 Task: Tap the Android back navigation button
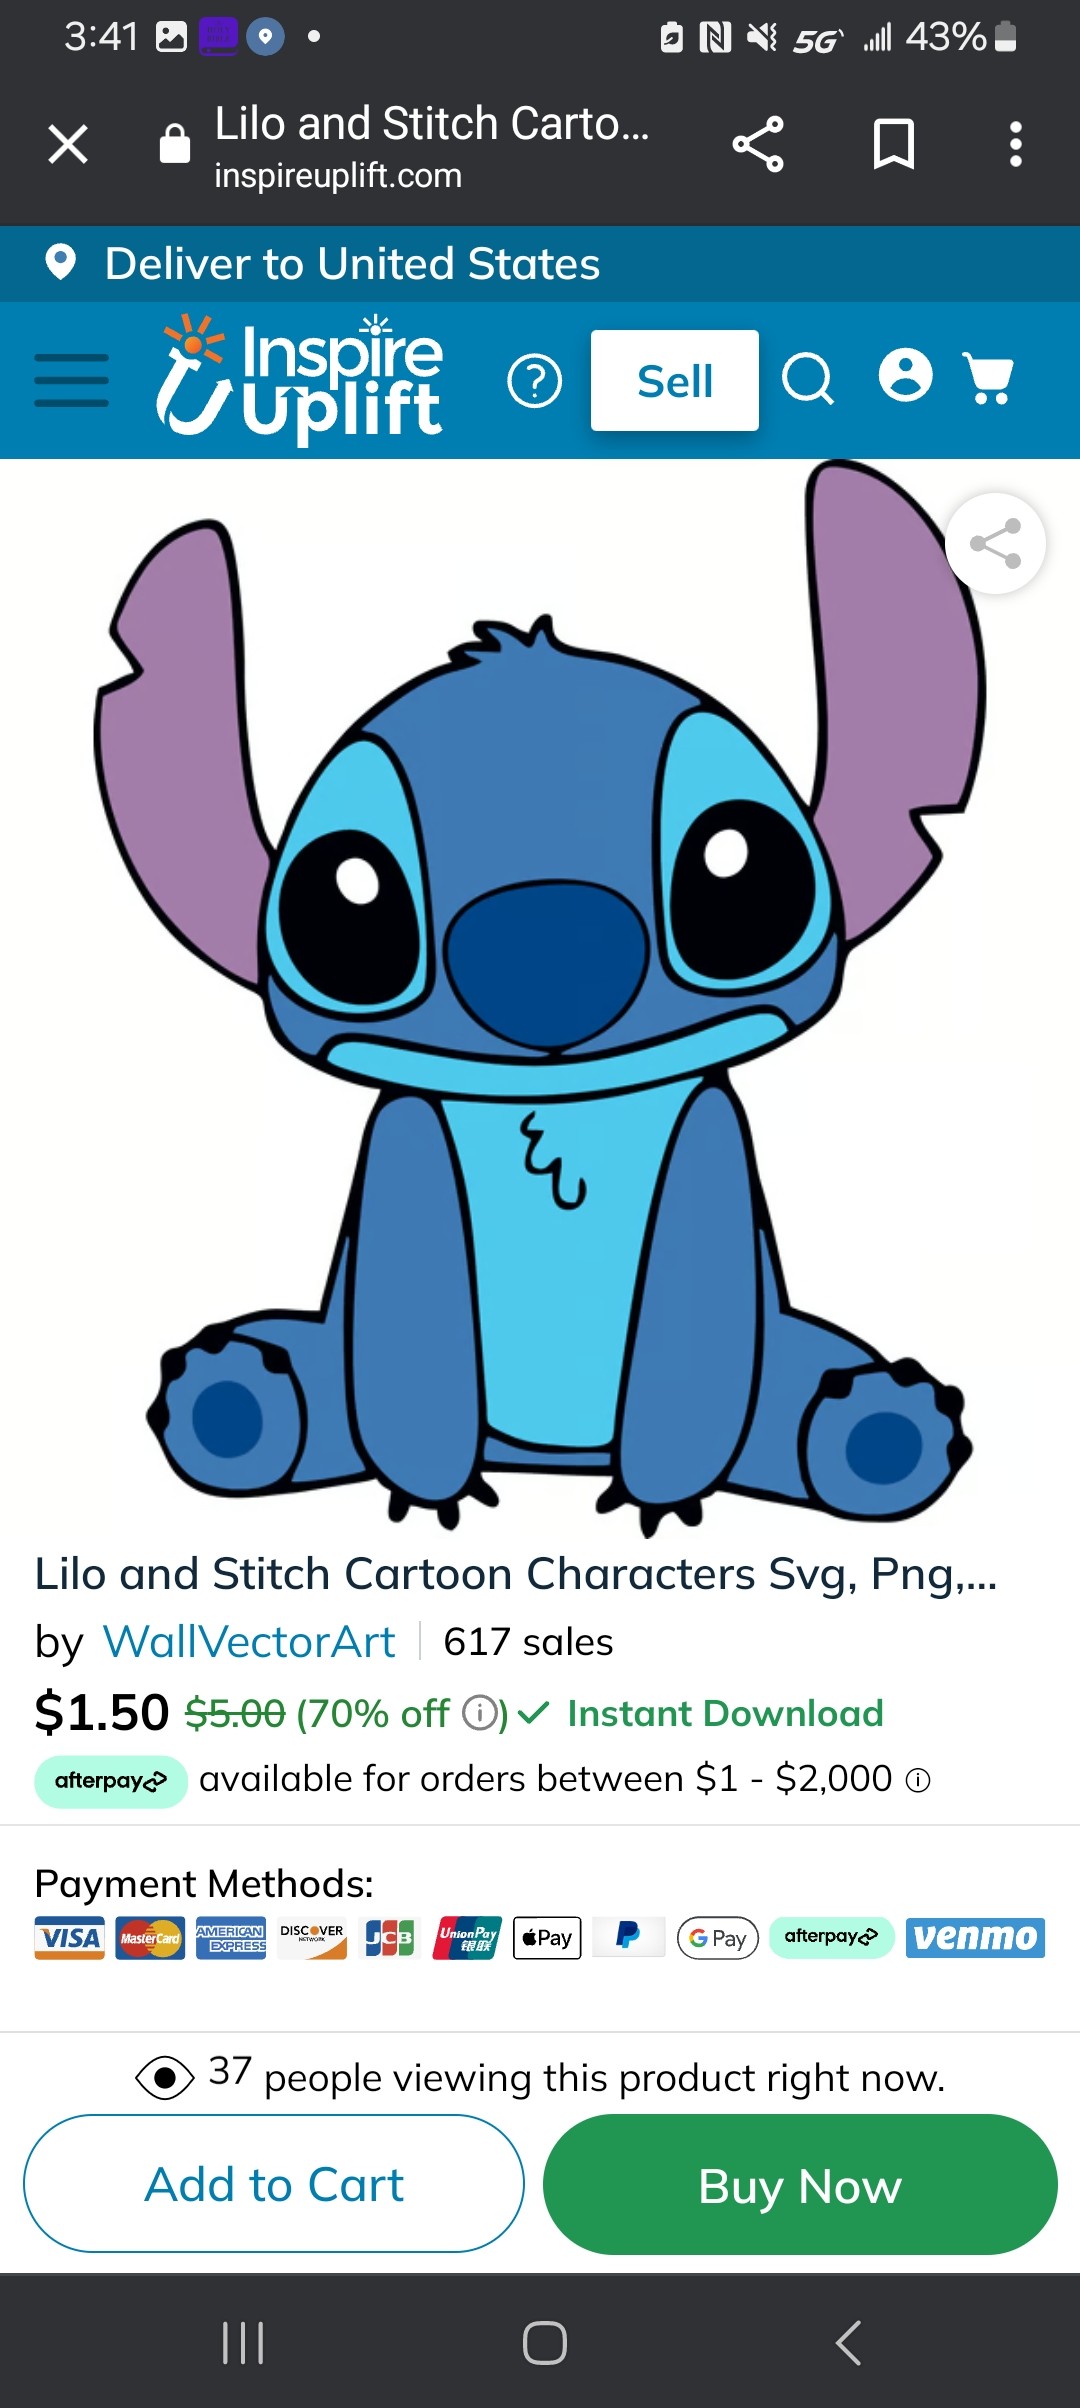coord(848,2342)
